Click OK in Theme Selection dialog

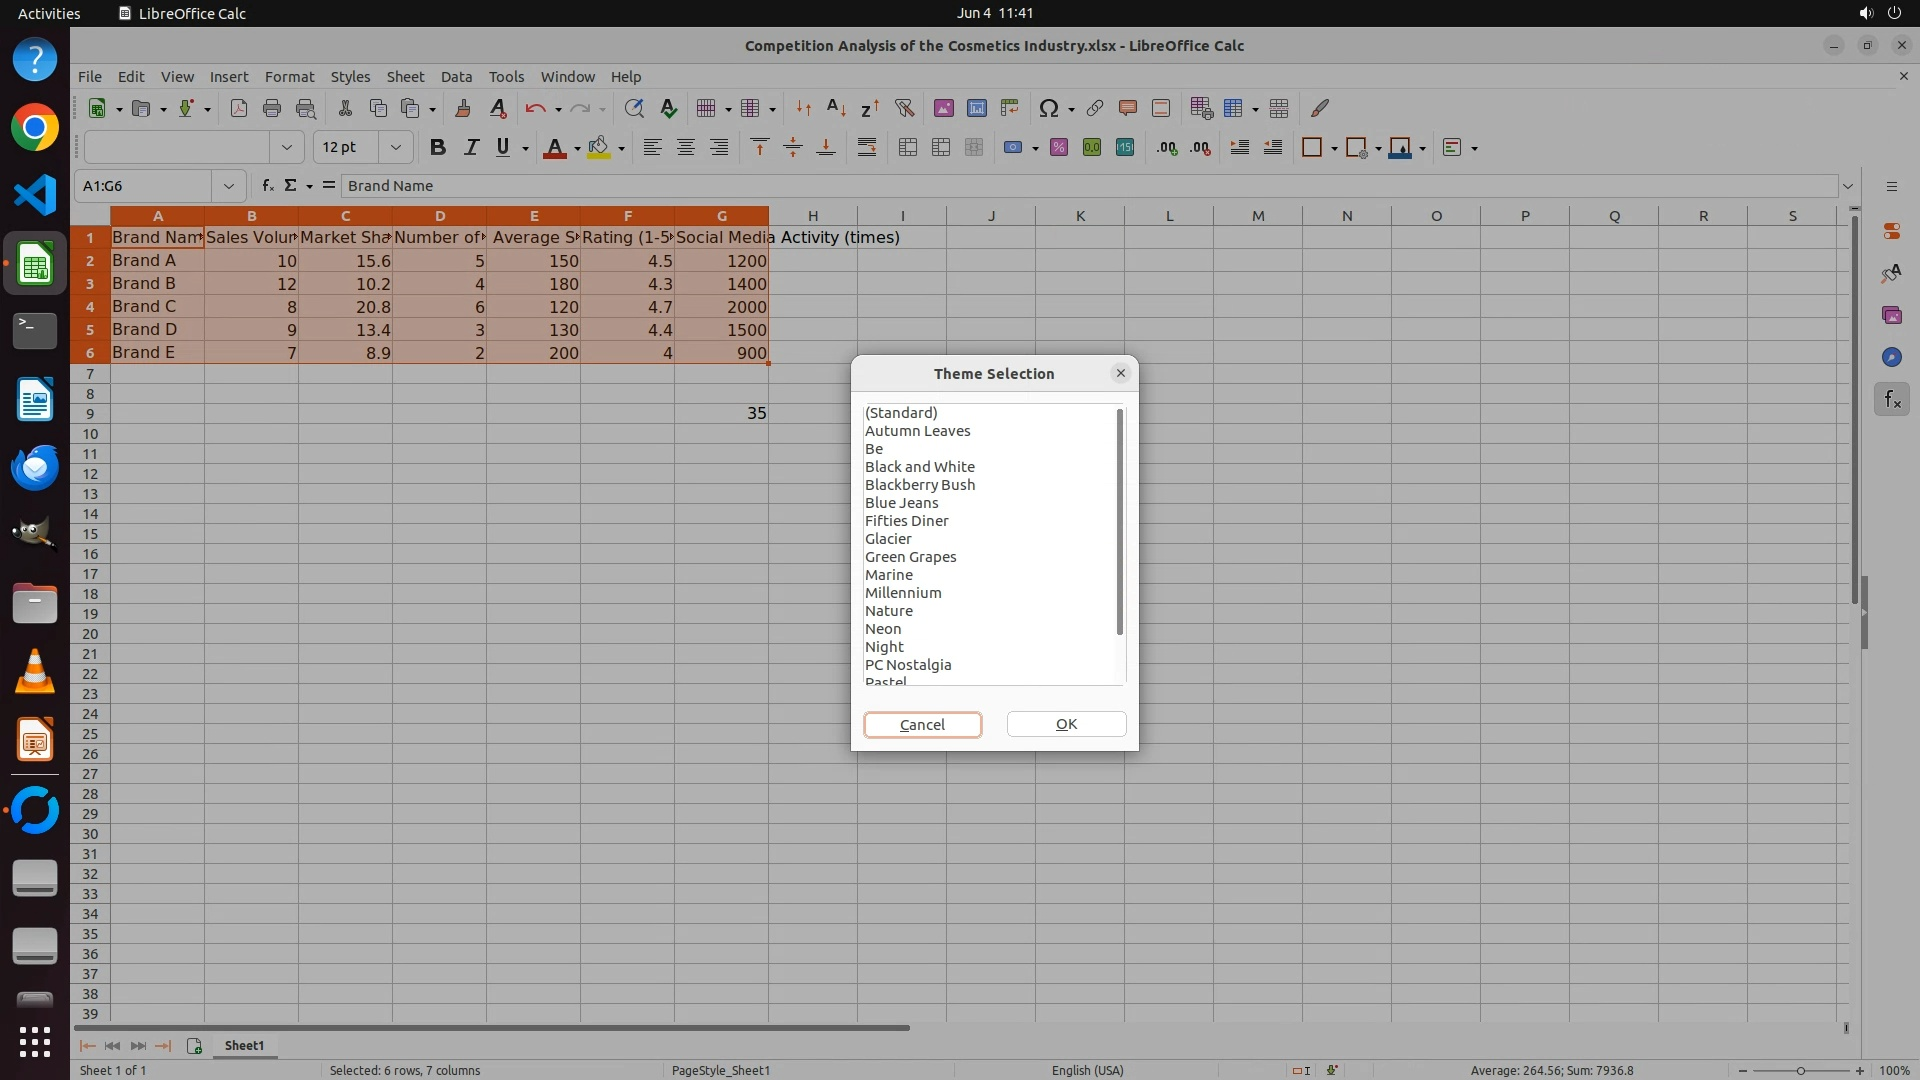point(1066,724)
